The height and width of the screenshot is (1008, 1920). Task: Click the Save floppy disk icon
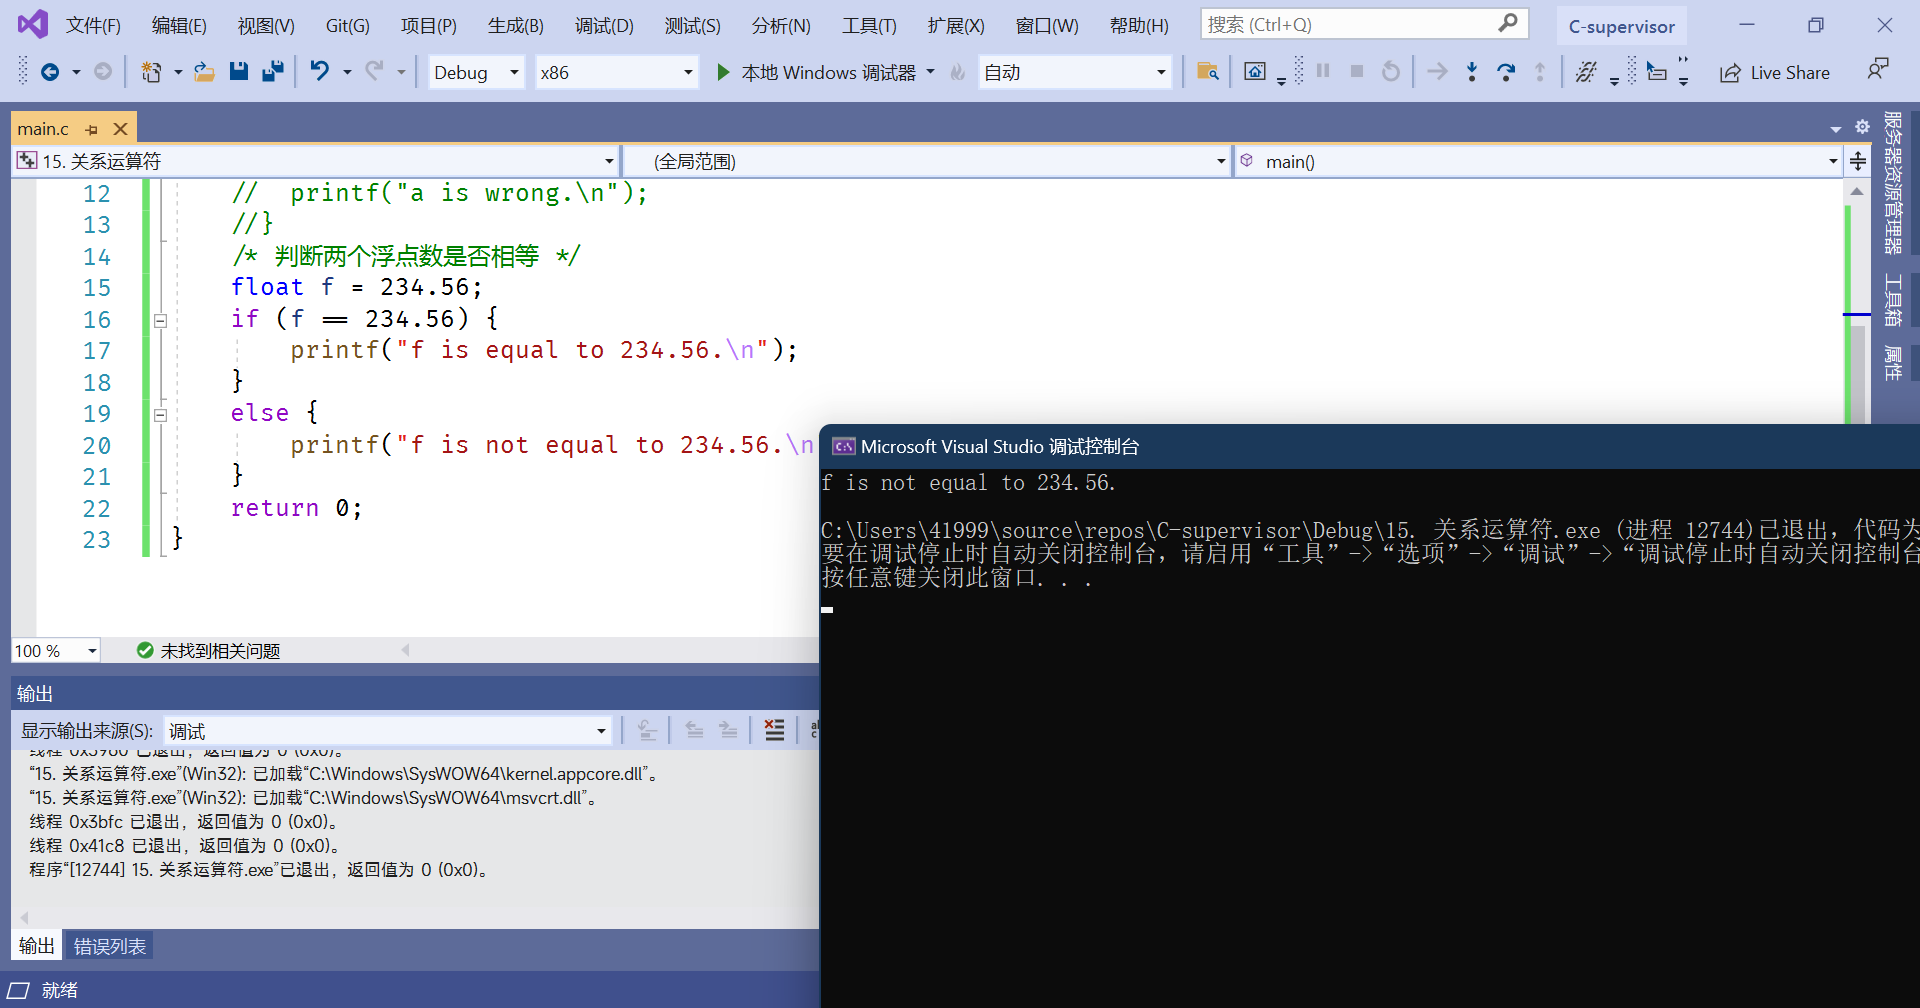[238, 72]
